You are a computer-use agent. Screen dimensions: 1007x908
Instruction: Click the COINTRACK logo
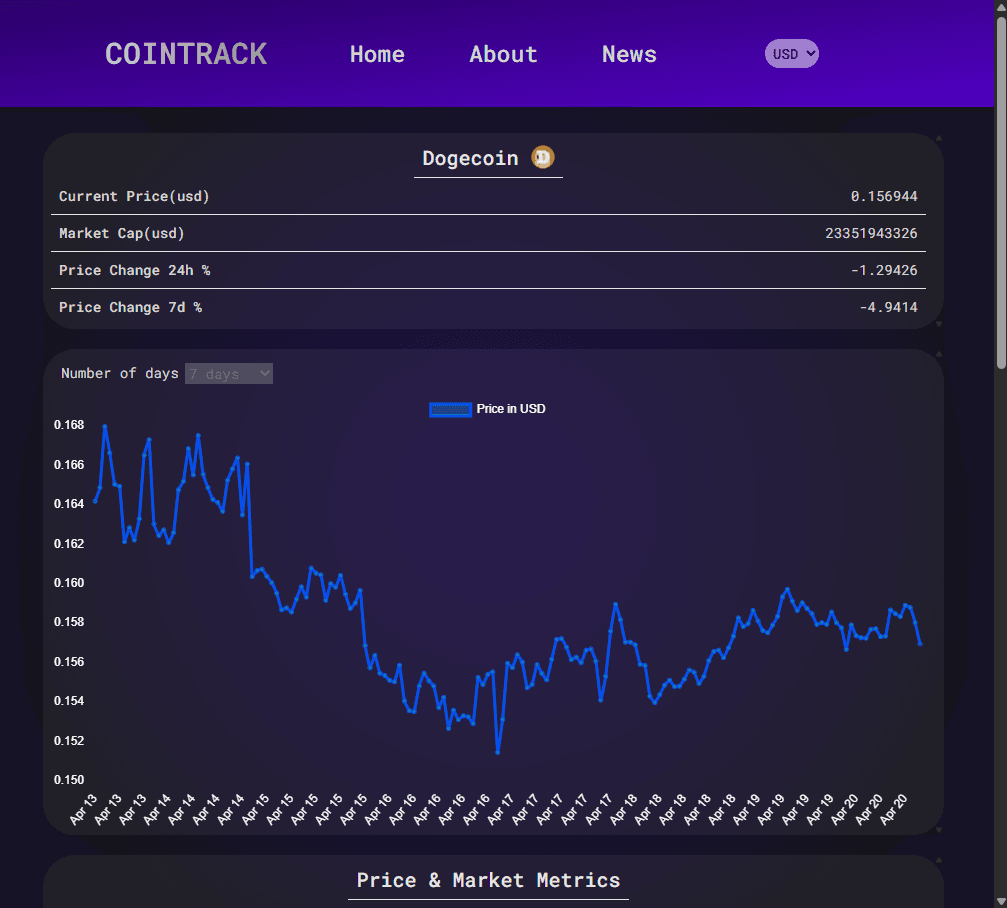[x=186, y=54]
